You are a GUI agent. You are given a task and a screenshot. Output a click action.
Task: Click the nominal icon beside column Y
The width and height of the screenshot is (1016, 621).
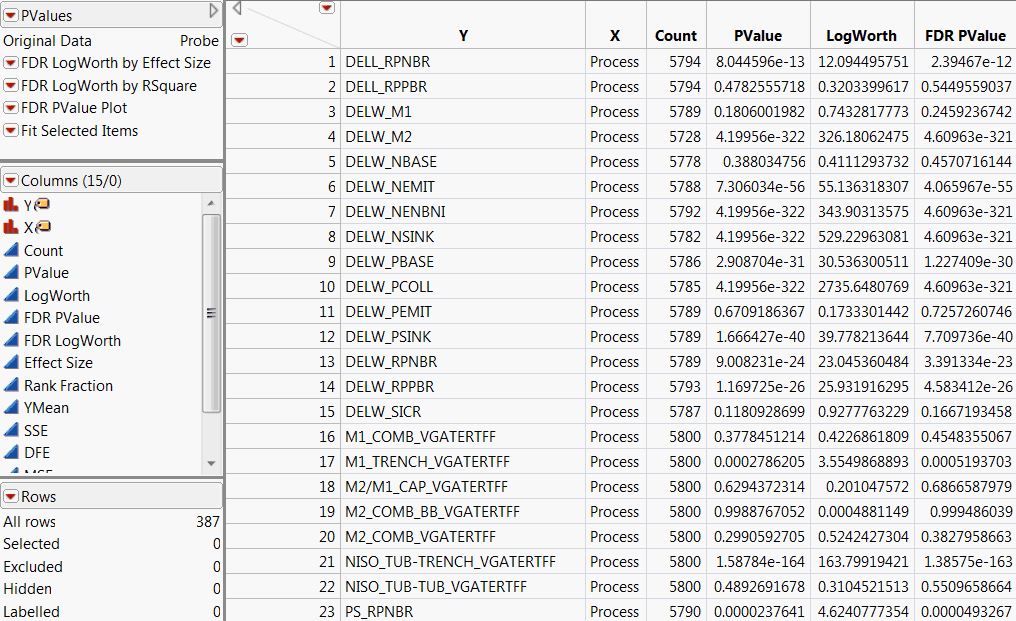coord(12,205)
